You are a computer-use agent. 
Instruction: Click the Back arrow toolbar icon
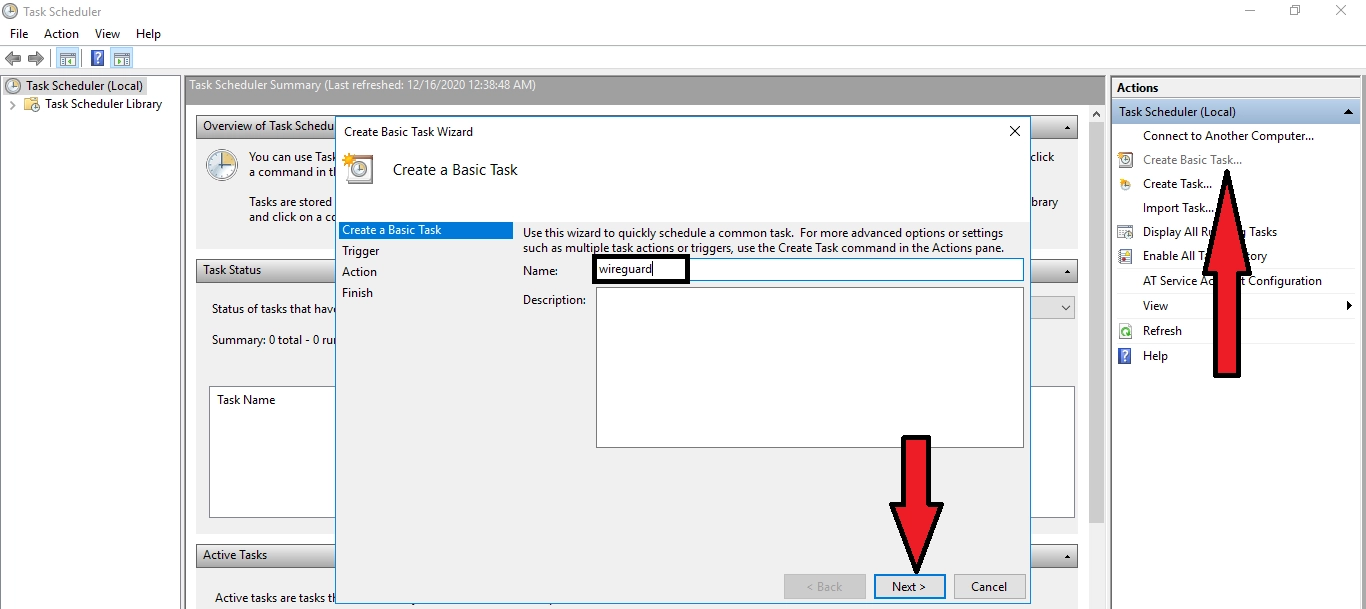(13, 58)
